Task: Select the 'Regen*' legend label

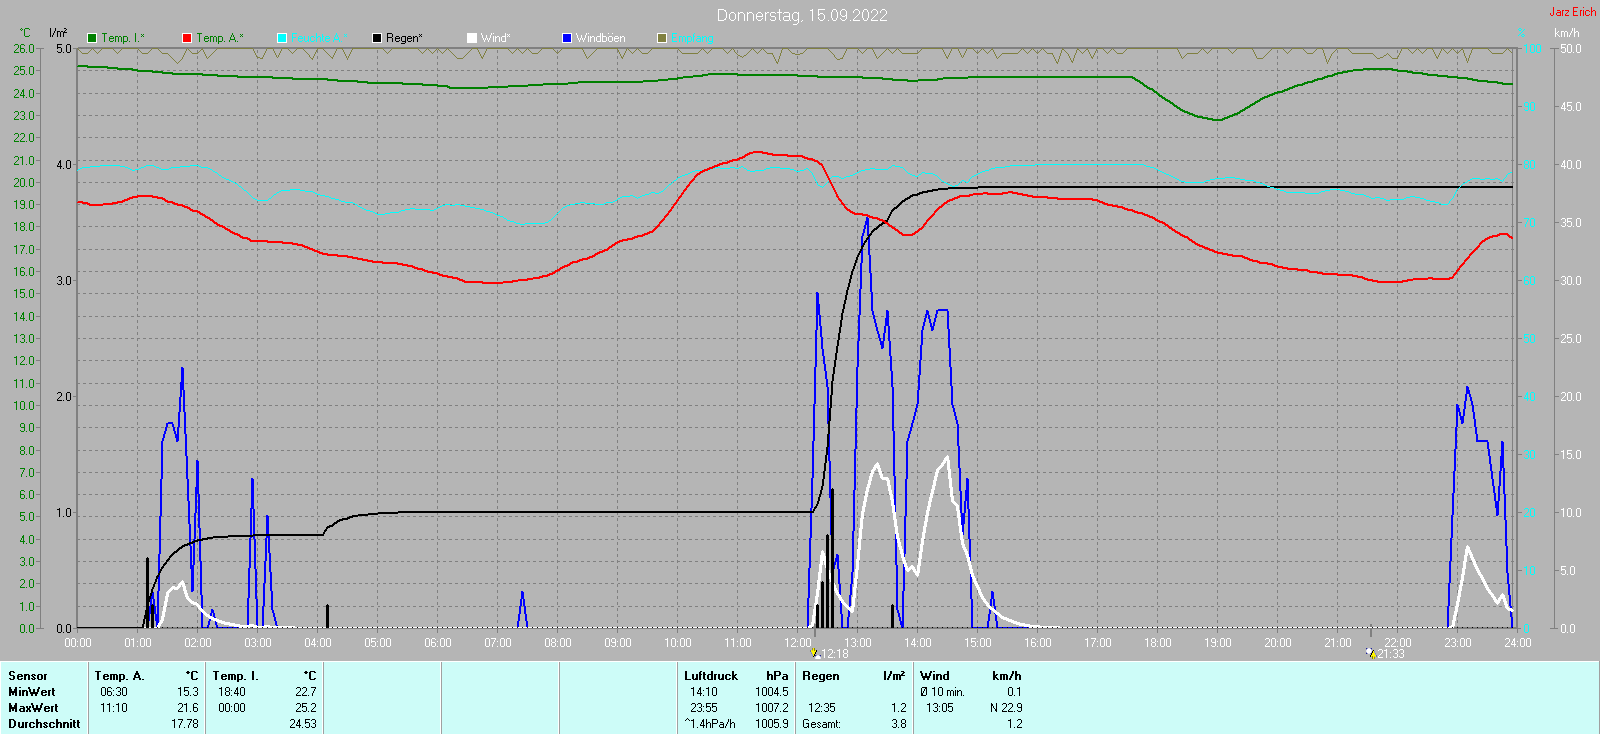Action: [x=404, y=38]
